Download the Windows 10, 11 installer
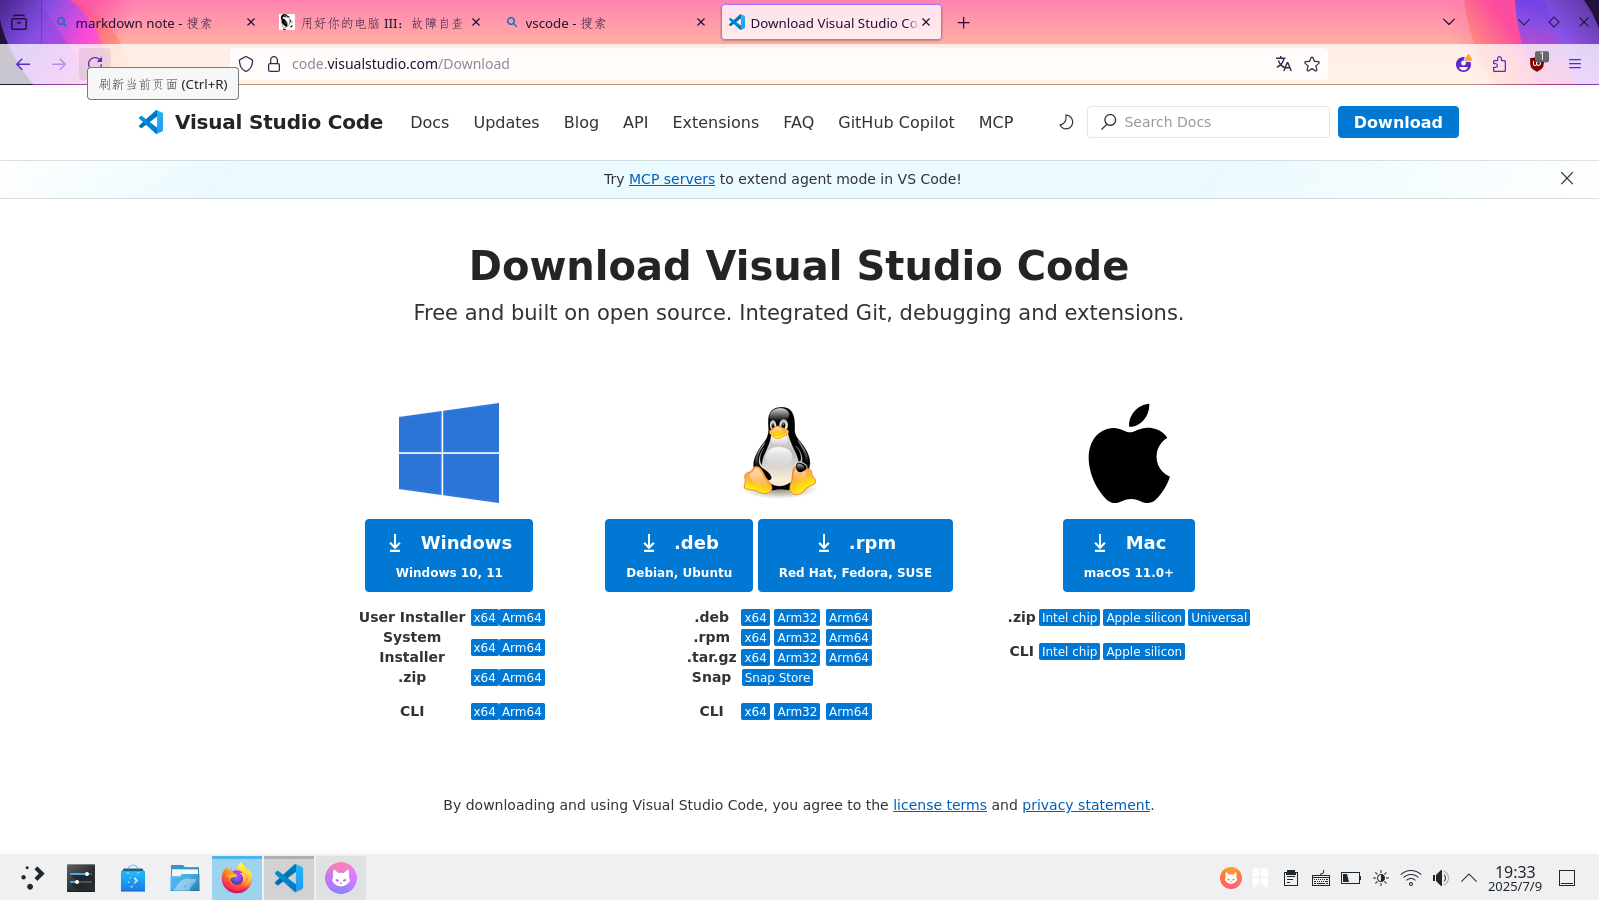 click(x=449, y=555)
